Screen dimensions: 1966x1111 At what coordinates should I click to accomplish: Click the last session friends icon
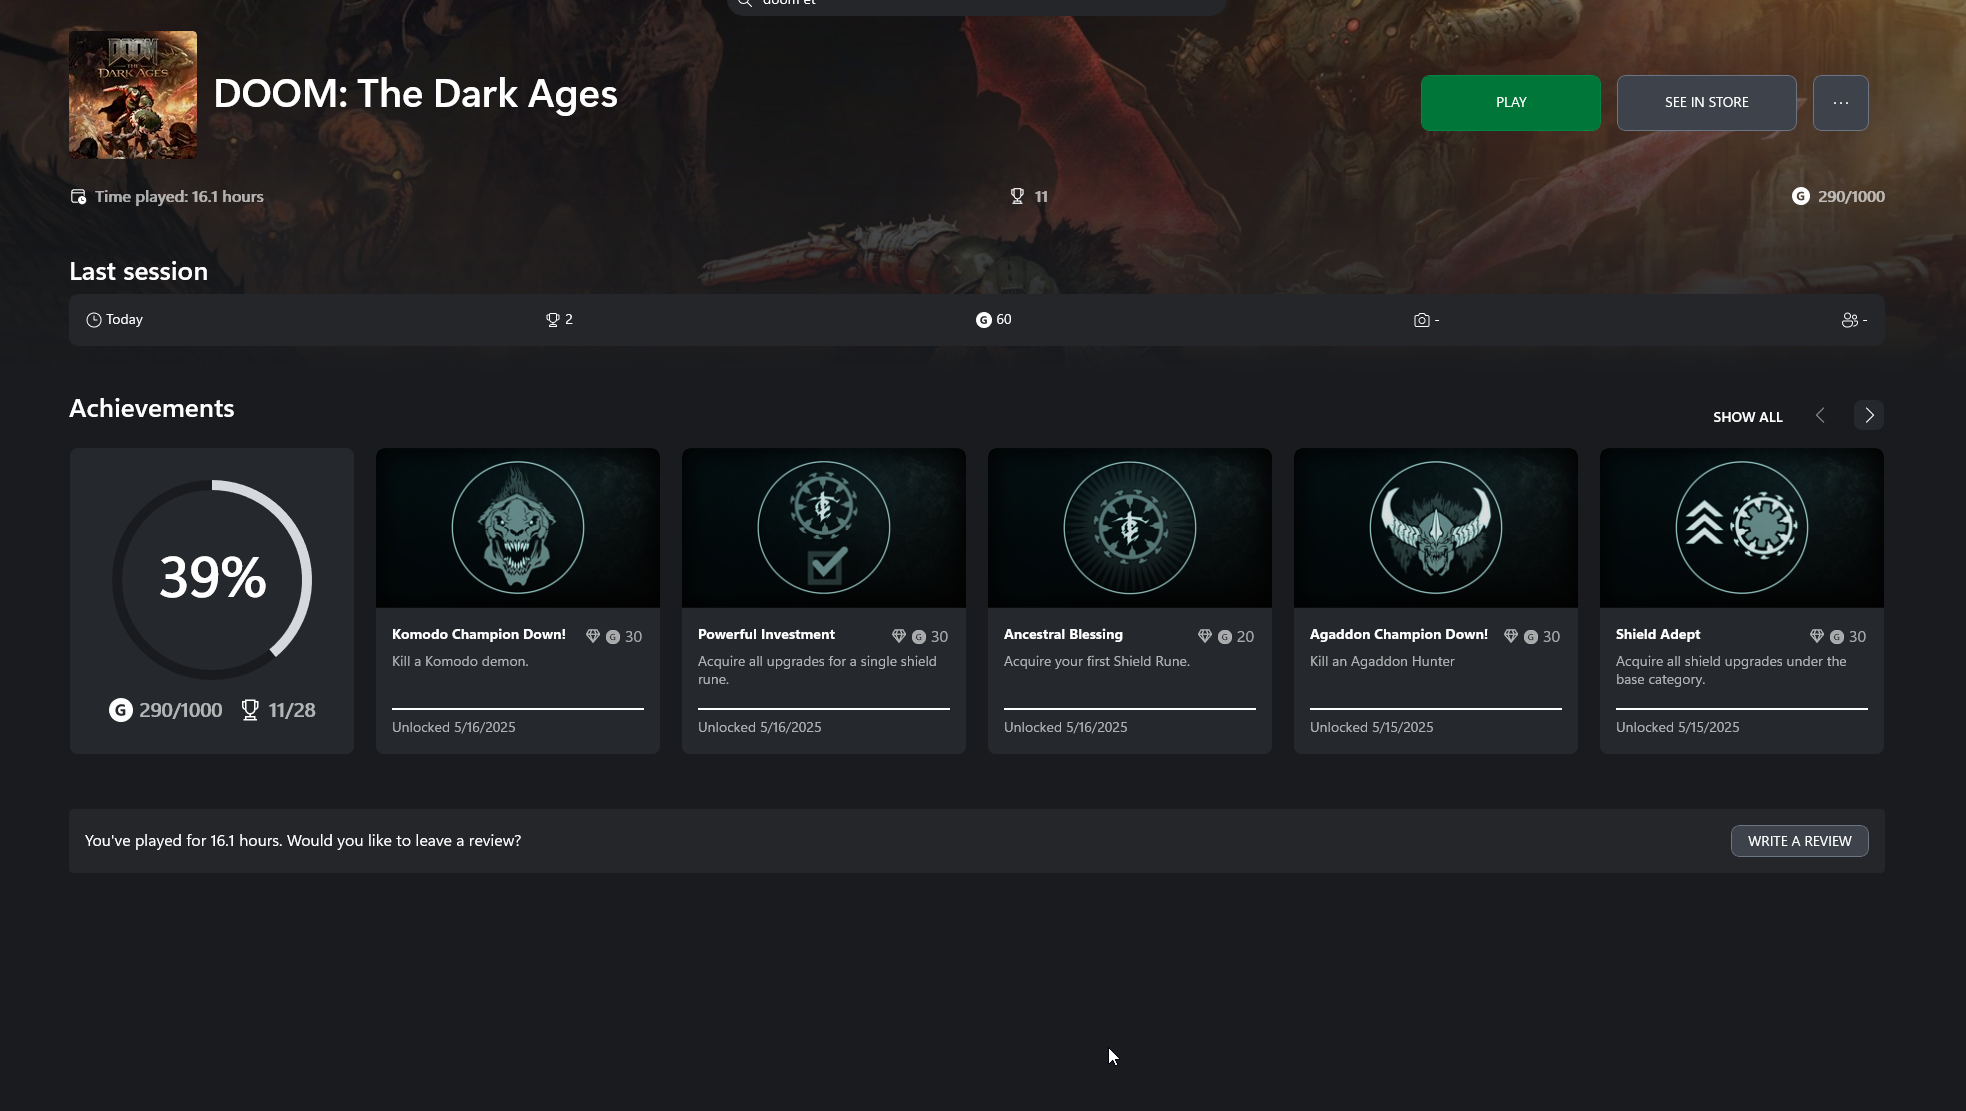[1850, 320]
